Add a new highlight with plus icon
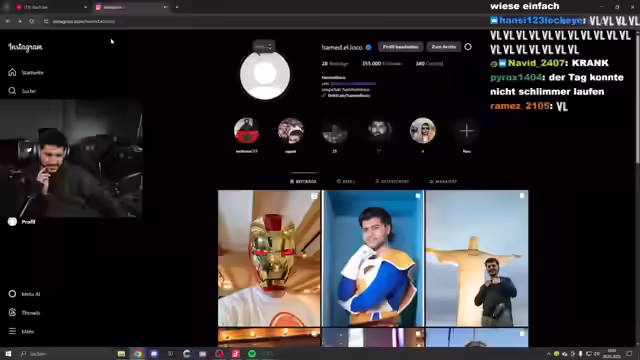Image resolution: width=640 pixels, height=360 pixels. pos(467,131)
